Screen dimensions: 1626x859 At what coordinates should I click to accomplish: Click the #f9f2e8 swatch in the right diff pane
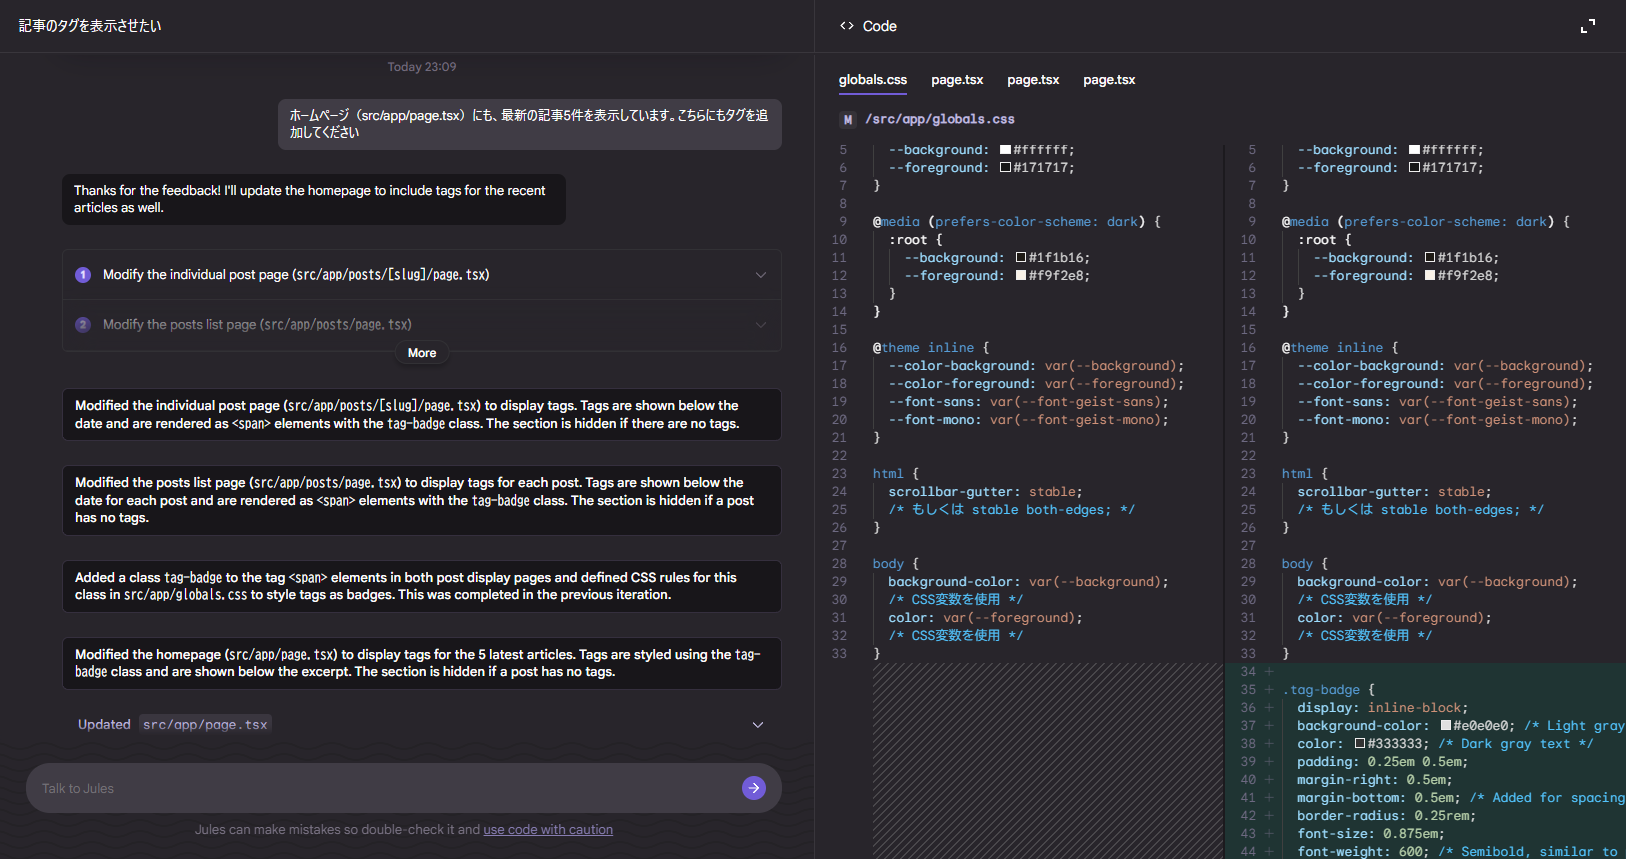click(x=1430, y=276)
